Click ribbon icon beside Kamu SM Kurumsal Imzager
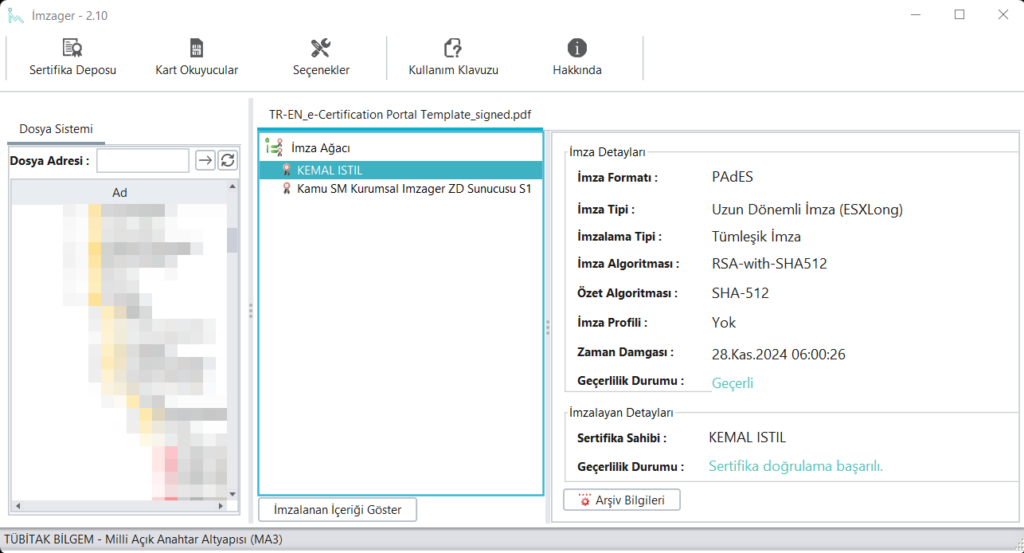The image size is (1024, 553). point(286,188)
